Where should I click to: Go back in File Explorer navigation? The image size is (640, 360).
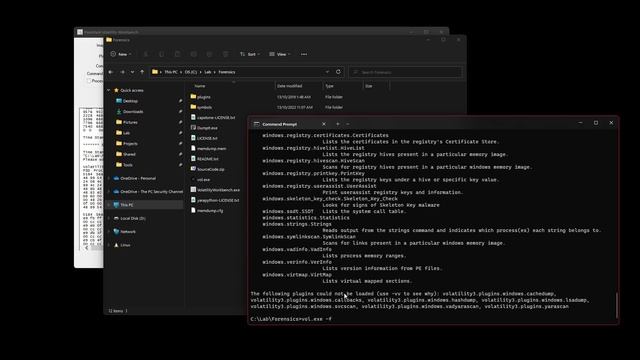click(111, 72)
